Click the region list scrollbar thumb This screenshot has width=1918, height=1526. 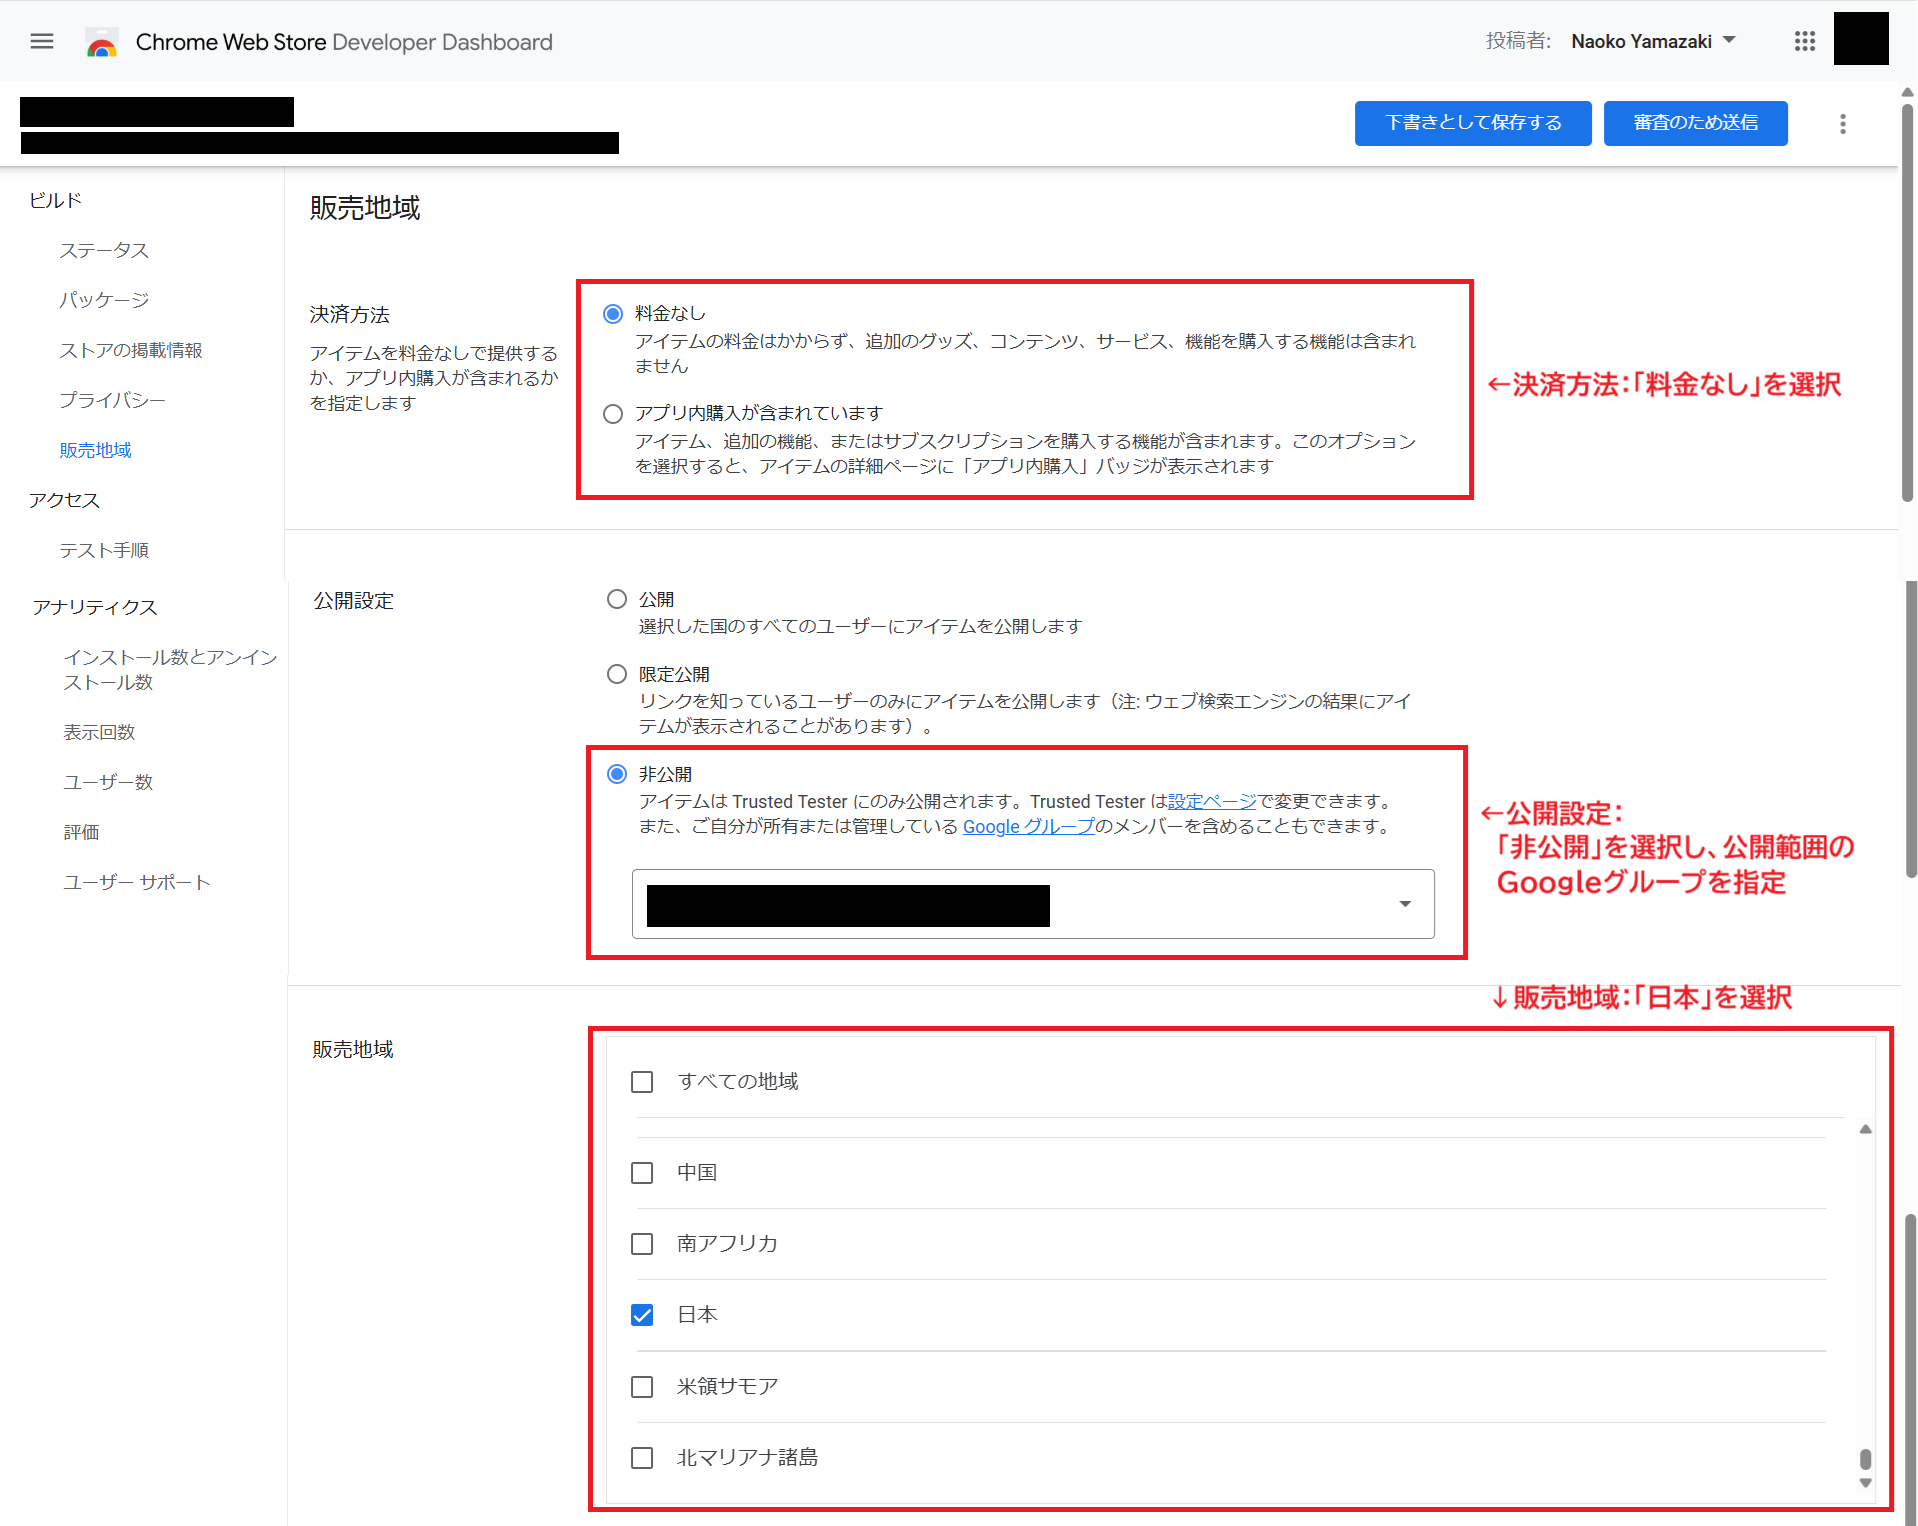pyautogui.click(x=1865, y=1459)
